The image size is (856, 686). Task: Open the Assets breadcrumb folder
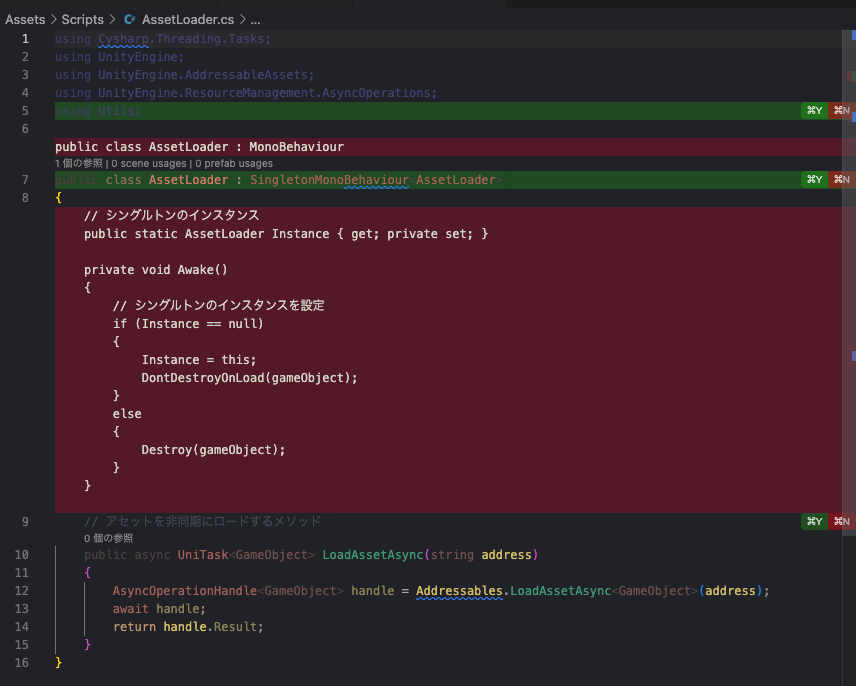(x=25, y=20)
